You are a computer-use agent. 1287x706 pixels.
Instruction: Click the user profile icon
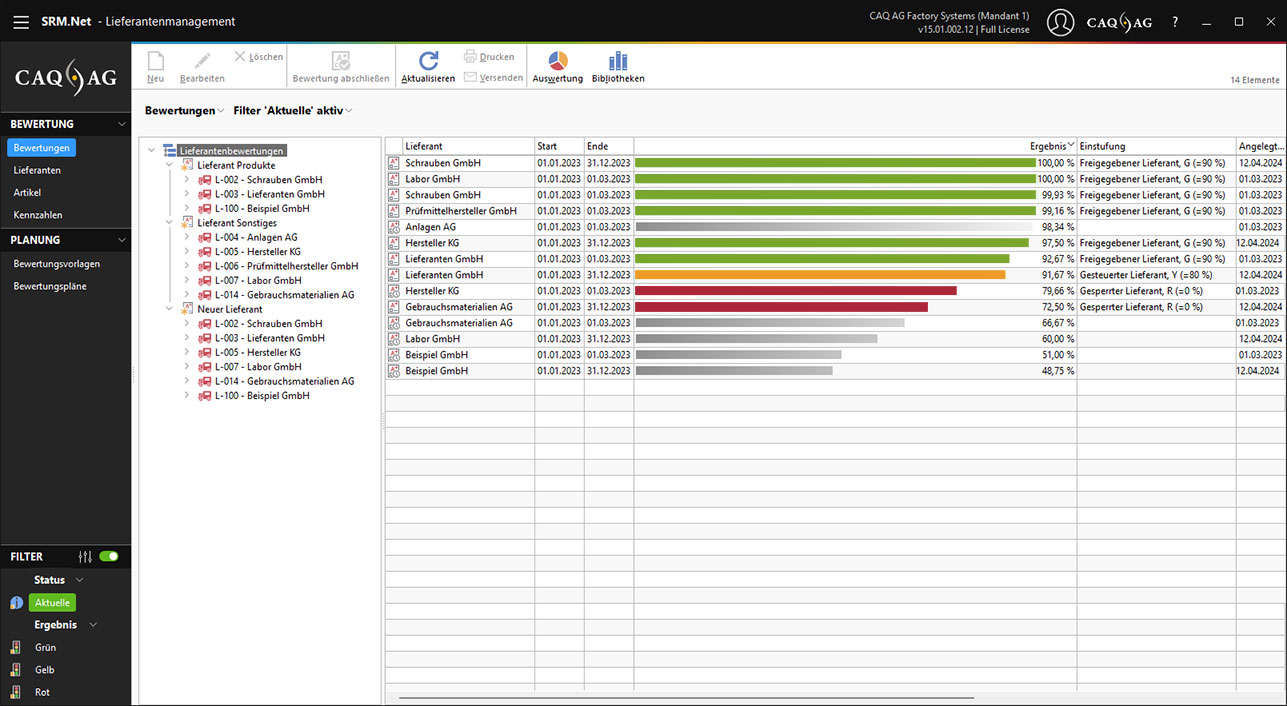click(x=1060, y=22)
